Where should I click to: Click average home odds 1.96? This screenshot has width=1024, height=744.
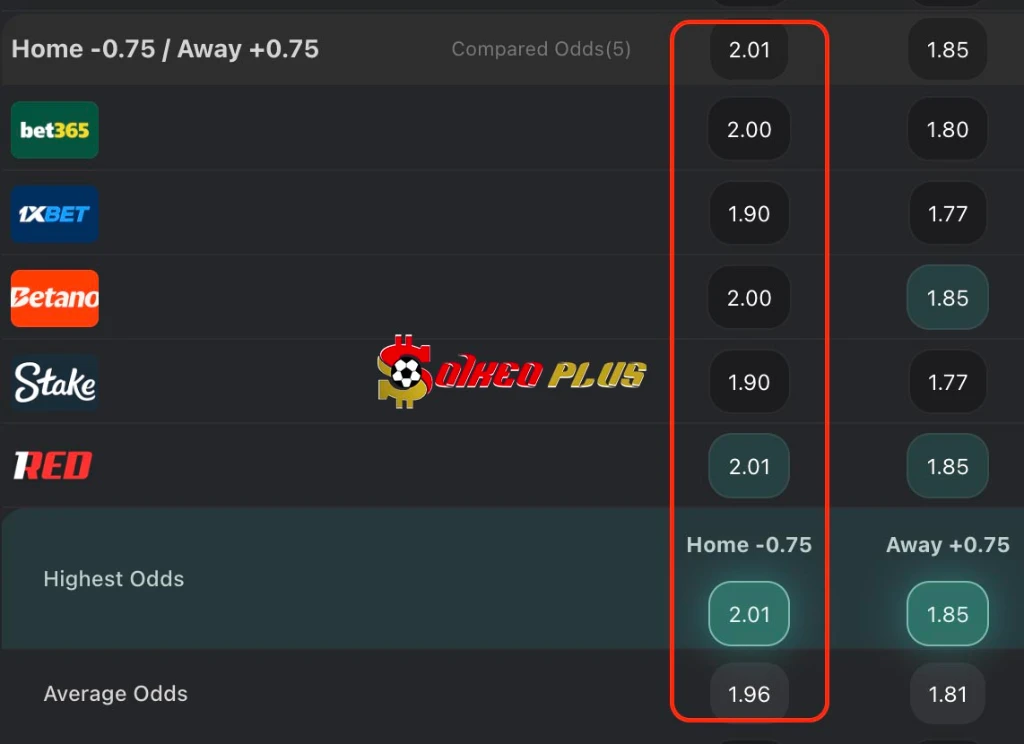pyautogui.click(x=749, y=694)
